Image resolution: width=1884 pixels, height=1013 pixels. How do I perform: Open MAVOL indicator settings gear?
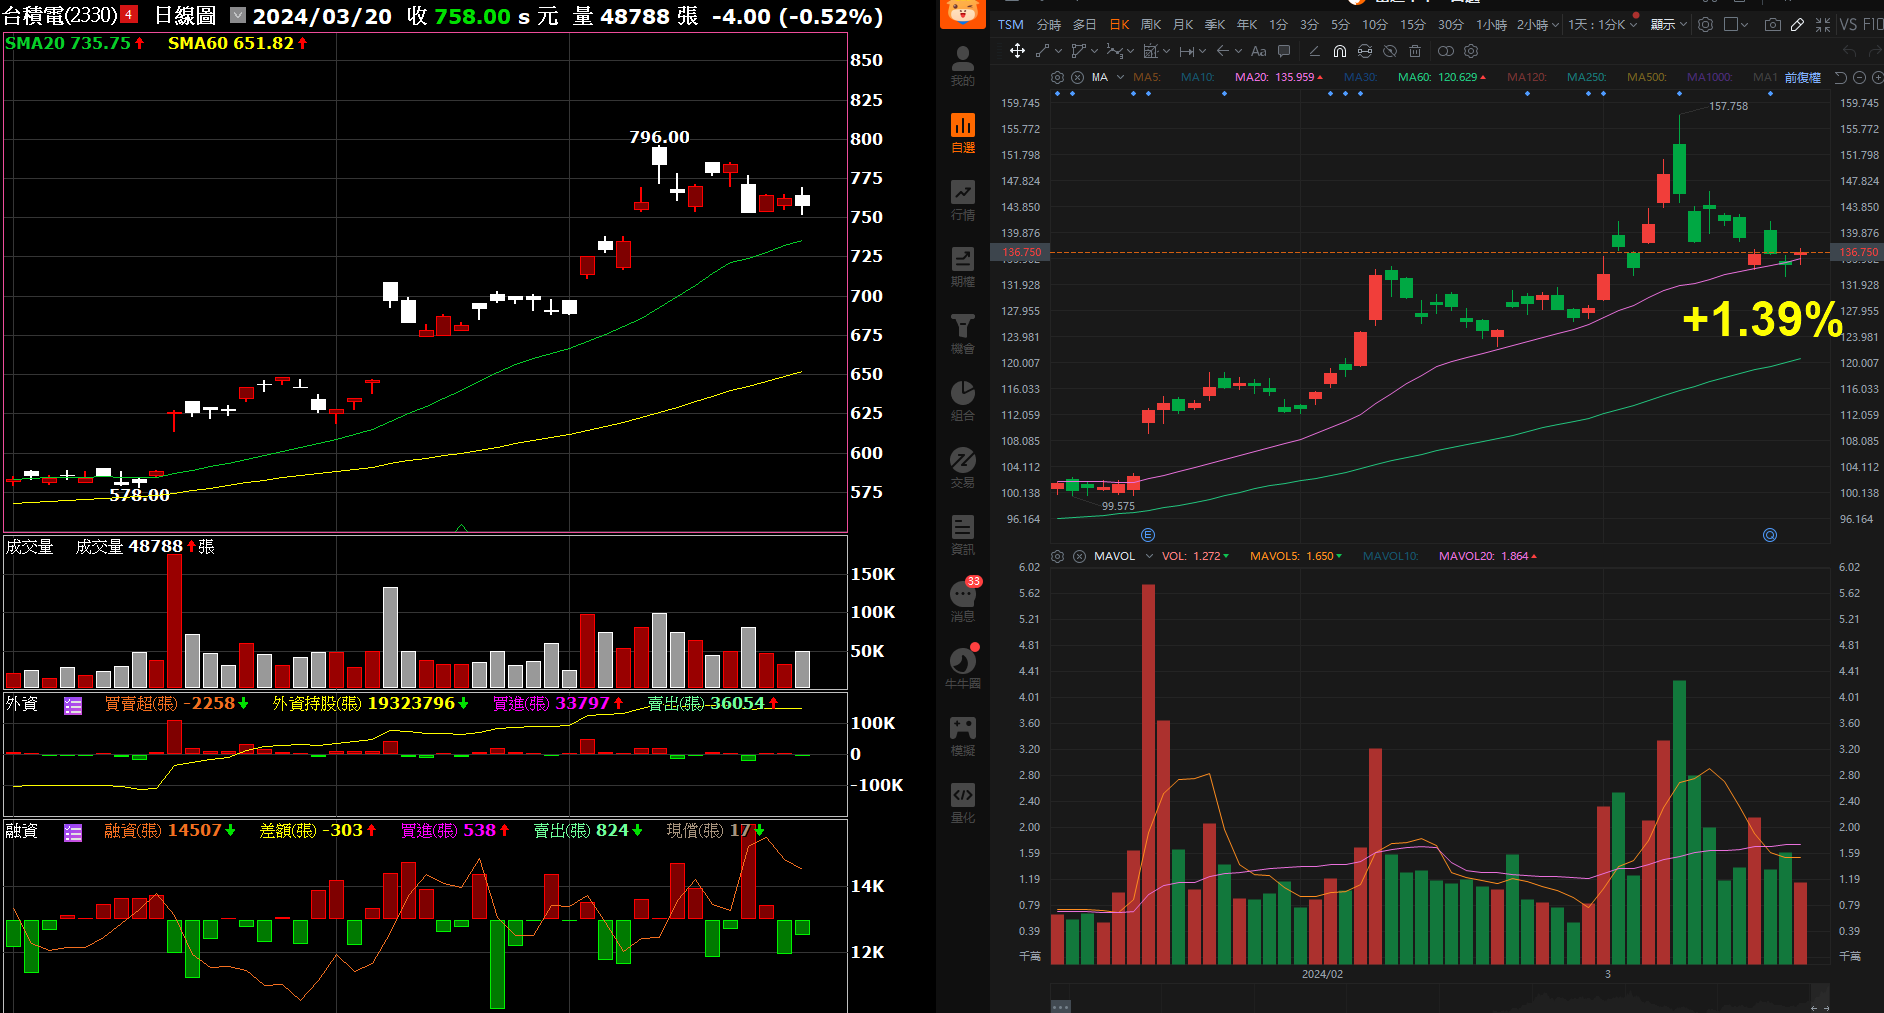1057,556
